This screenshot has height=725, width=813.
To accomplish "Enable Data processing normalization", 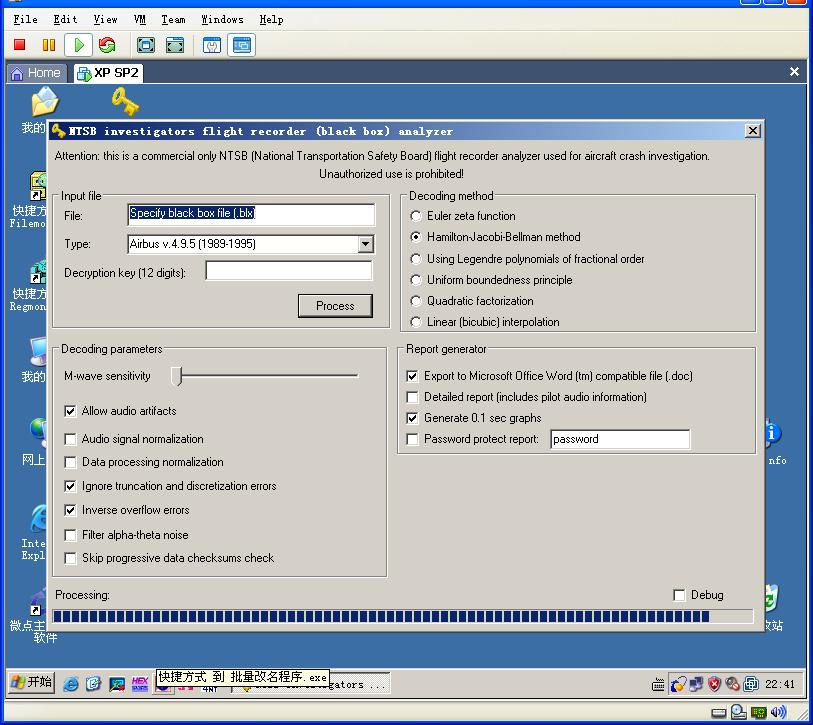I will pyautogui.click(x=70, y=462).
